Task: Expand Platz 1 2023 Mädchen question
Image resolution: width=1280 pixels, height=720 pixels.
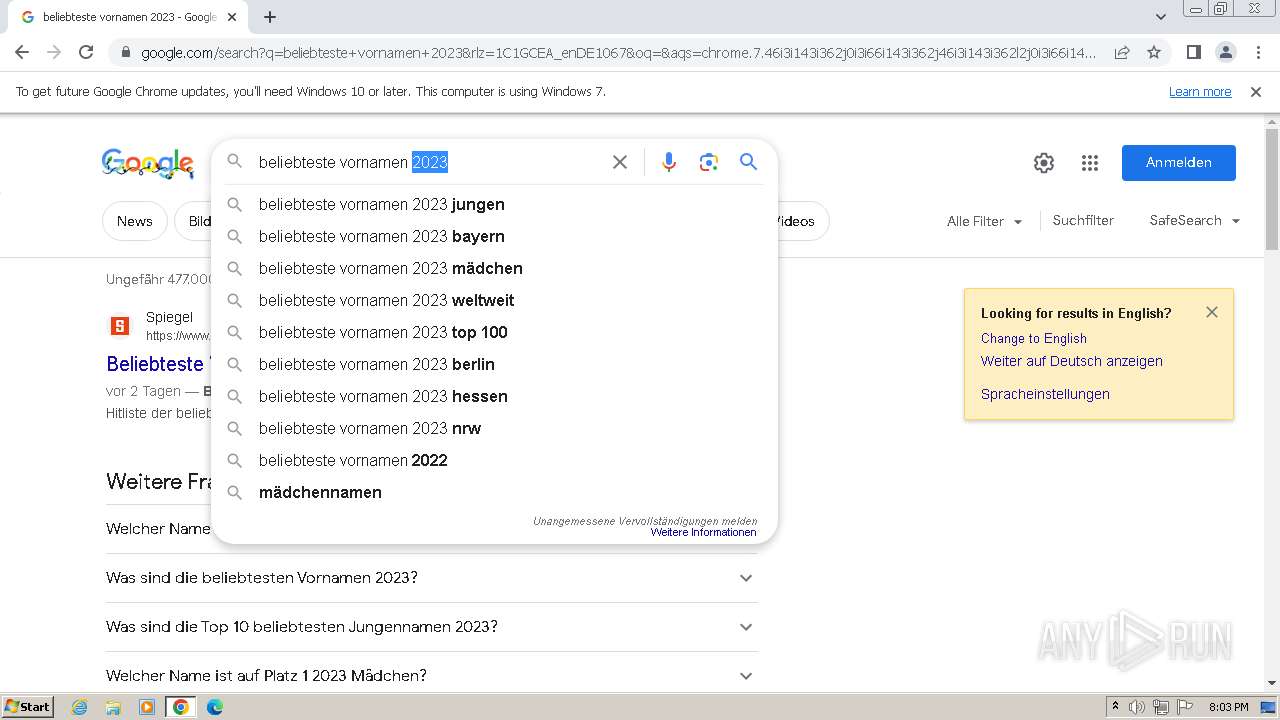Action: (432, 676)
